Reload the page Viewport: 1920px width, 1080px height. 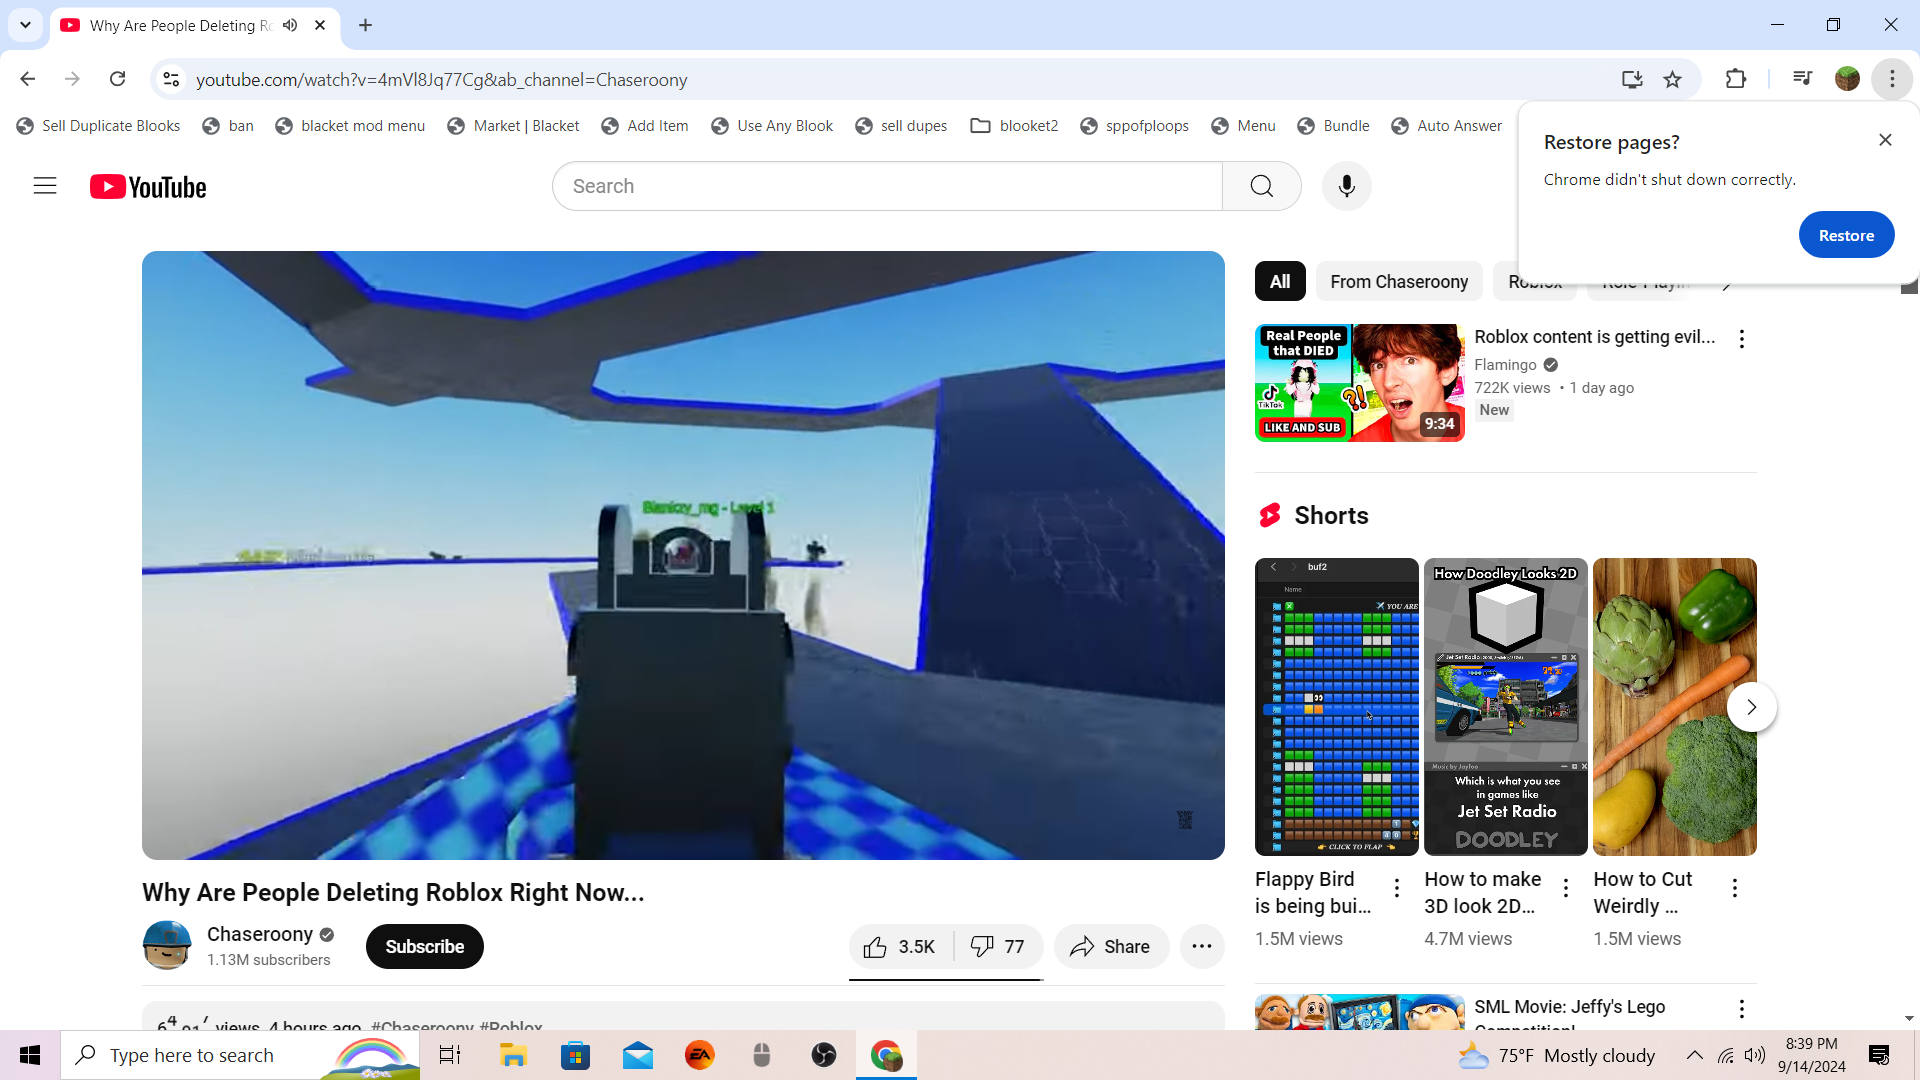(117, 79)
